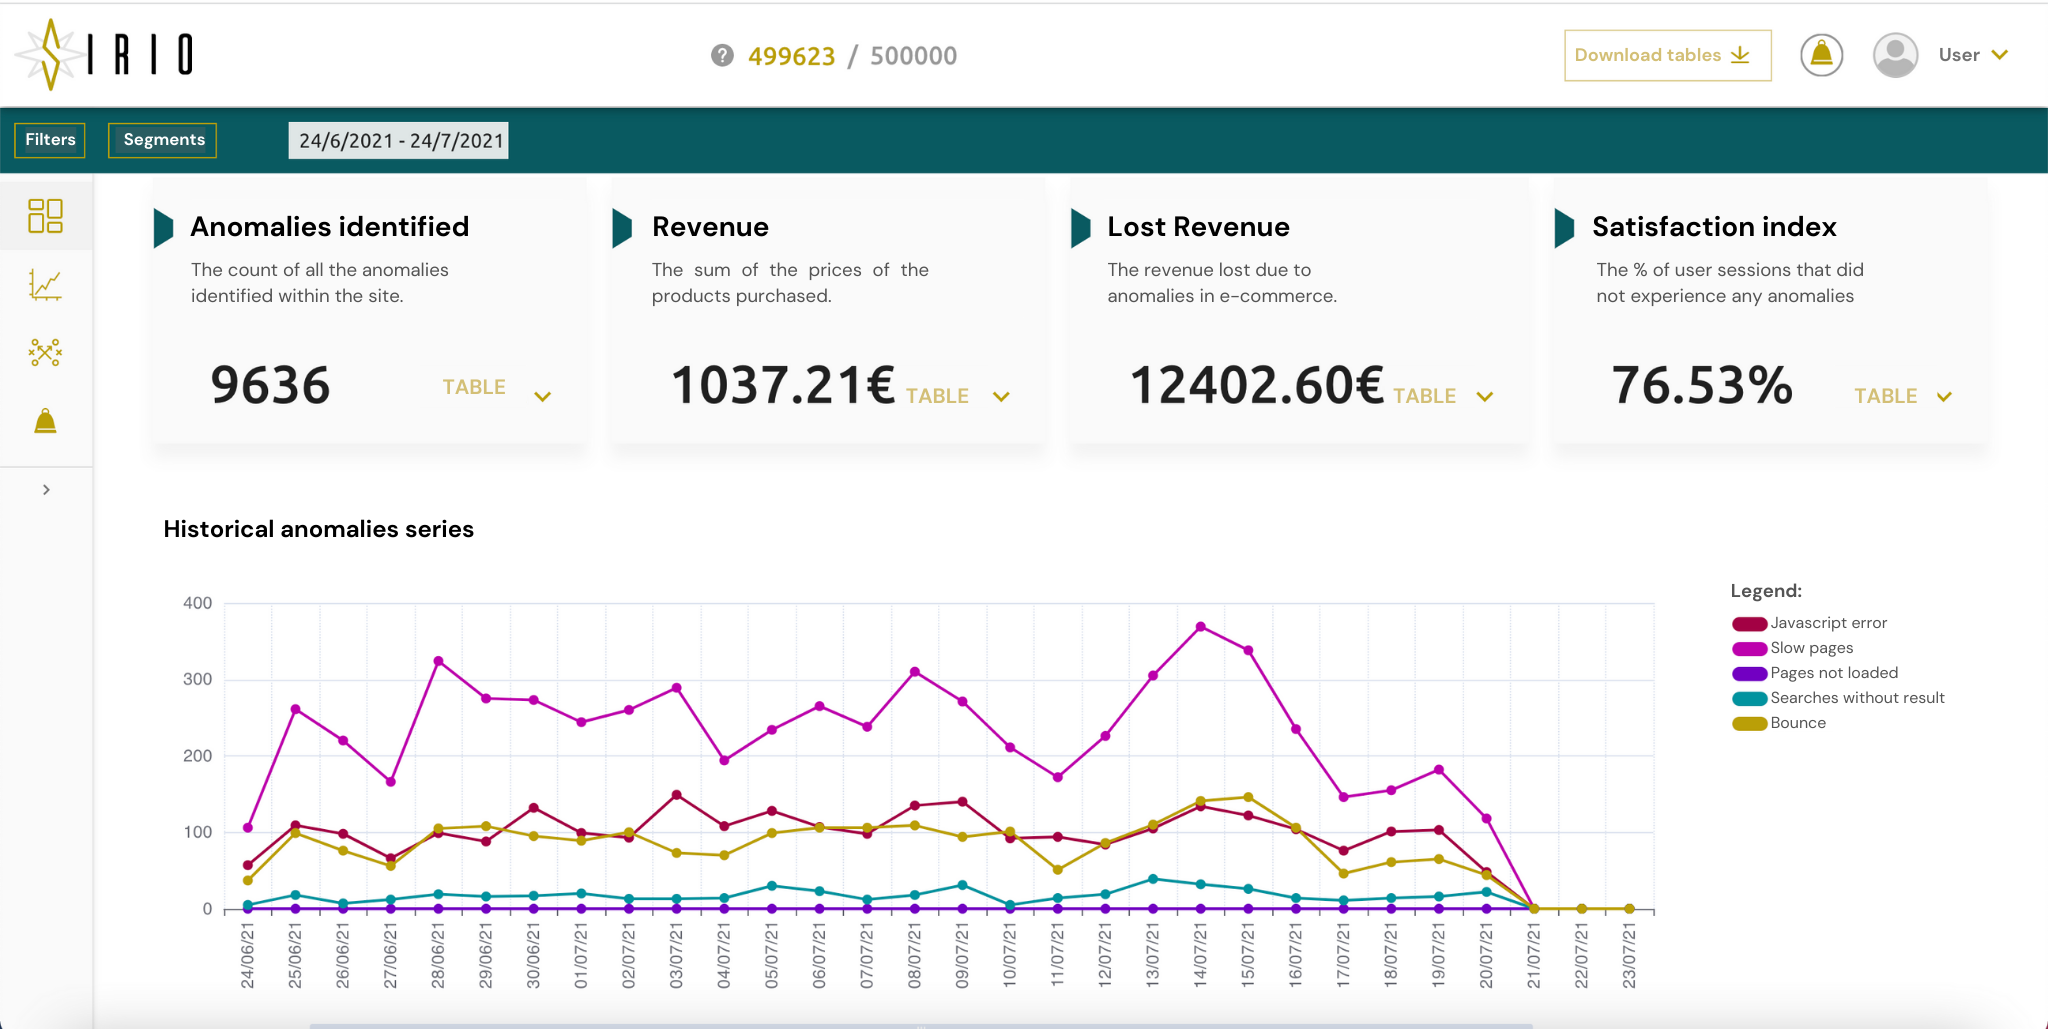Click Historical anomalies series heading

click(x=318, y=529)
